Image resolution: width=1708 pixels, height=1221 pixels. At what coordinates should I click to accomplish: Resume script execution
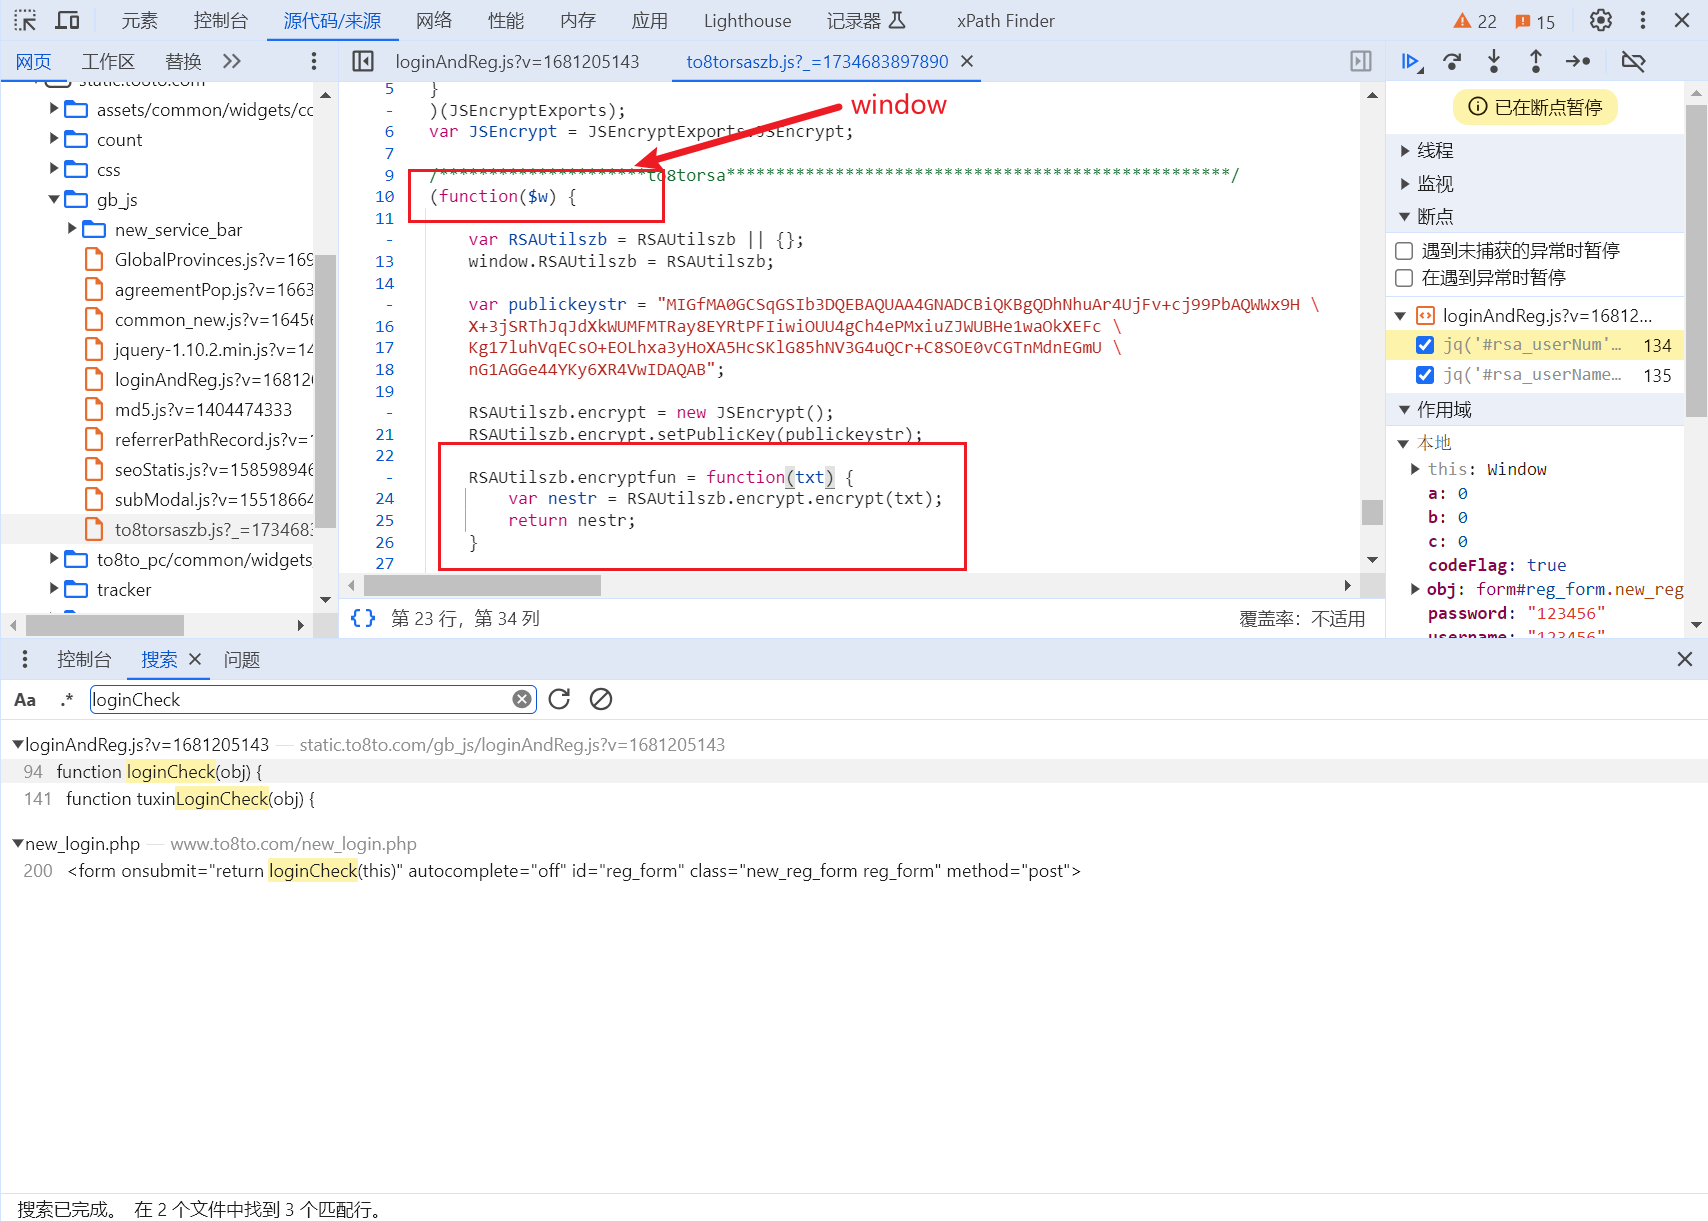pyautogui.click(x=1411, y=61)
